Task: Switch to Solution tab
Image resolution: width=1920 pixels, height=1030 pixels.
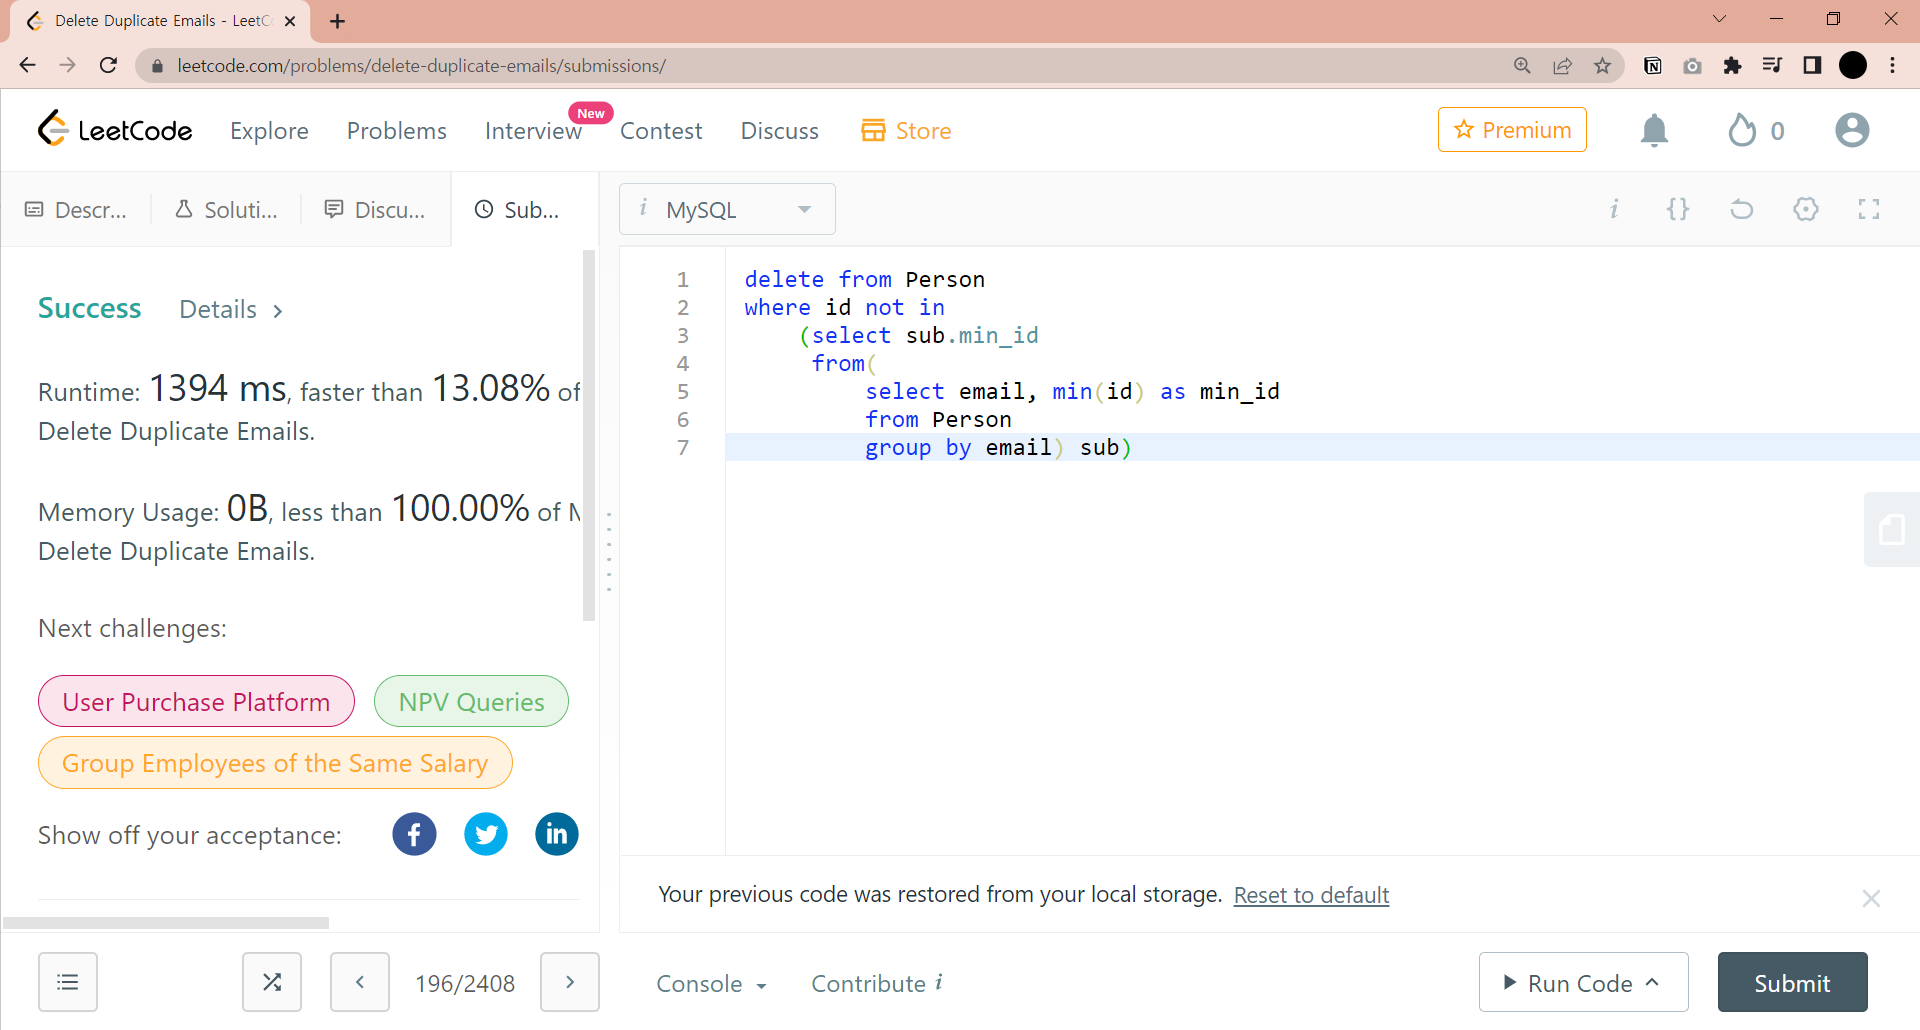Action: [x=226, y=210]
